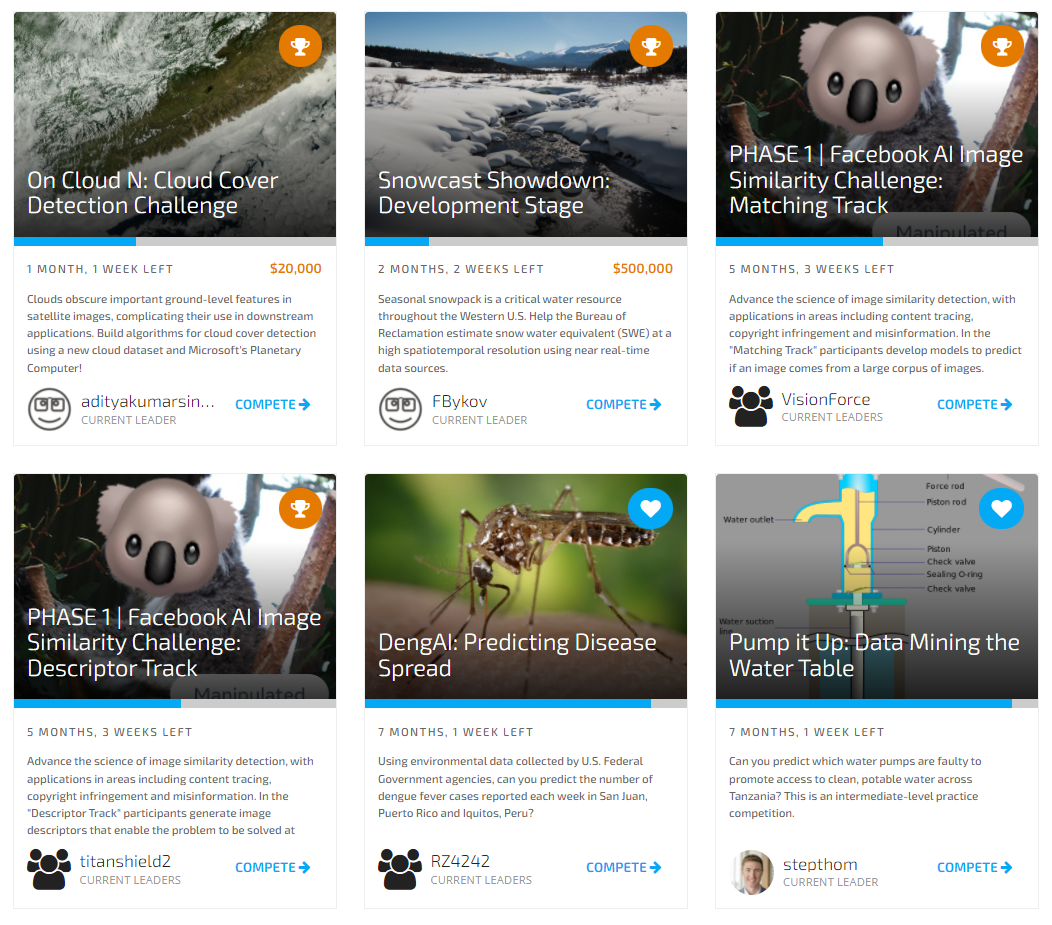The width and height of the screenshot is (1052, 925).
Task: Click COMPETE under the Matching Track card
Action: tap(974, 404)
